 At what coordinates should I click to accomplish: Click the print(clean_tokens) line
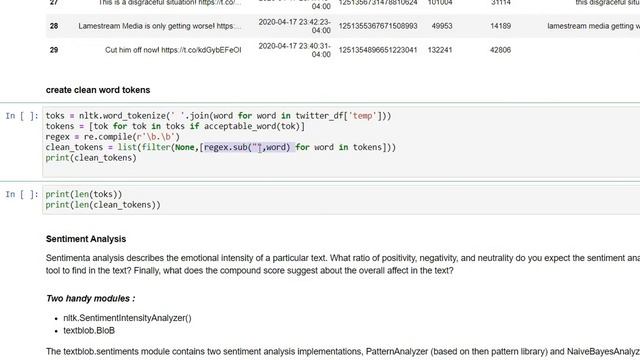coord(91,158)
